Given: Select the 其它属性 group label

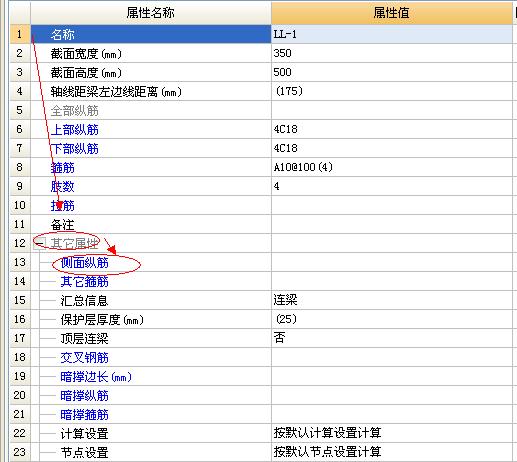Looking at the screenshot, I should 75,244.
